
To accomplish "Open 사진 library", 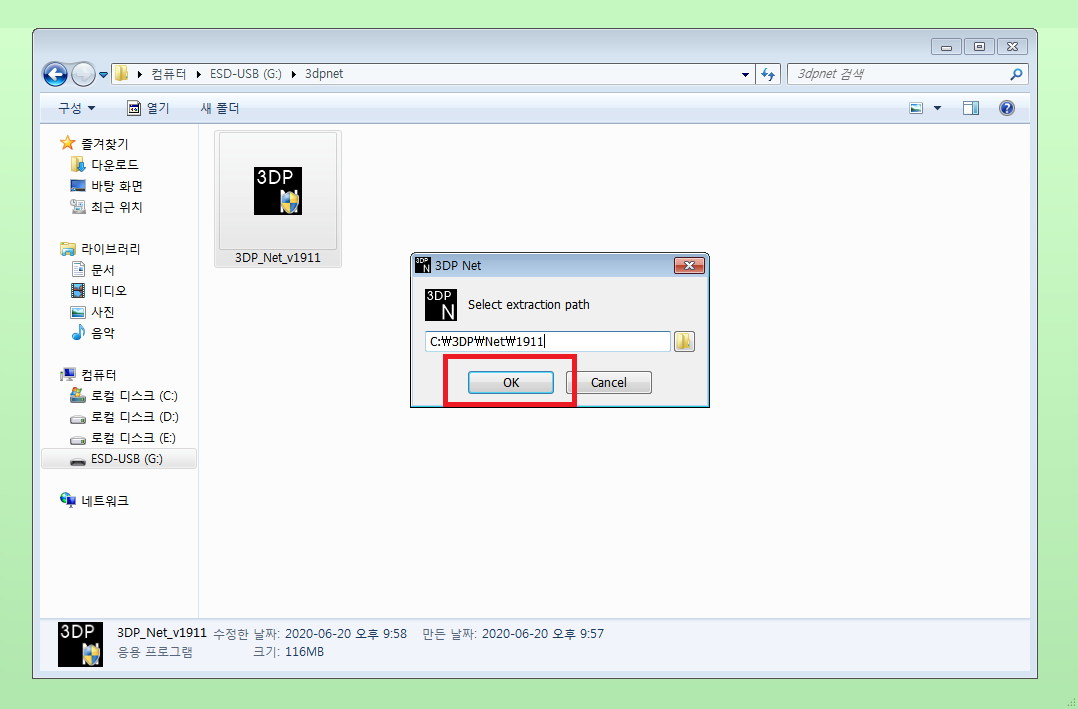I will (102, 312).
